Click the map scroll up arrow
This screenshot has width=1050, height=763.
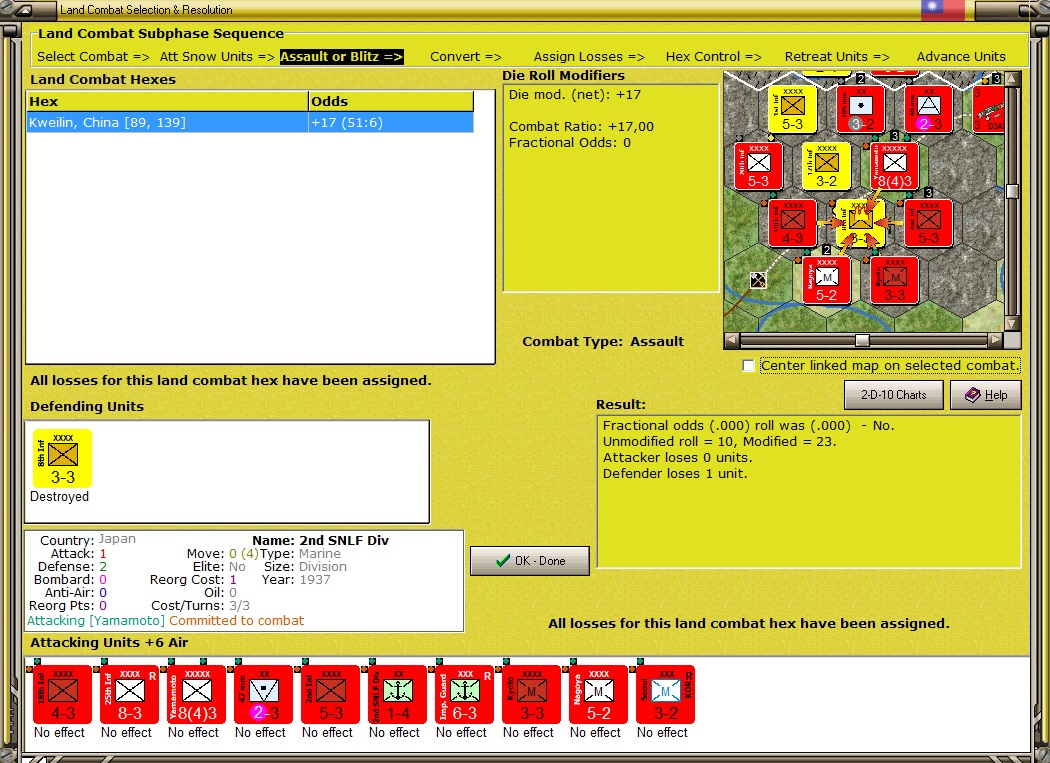coord(1012,79)
